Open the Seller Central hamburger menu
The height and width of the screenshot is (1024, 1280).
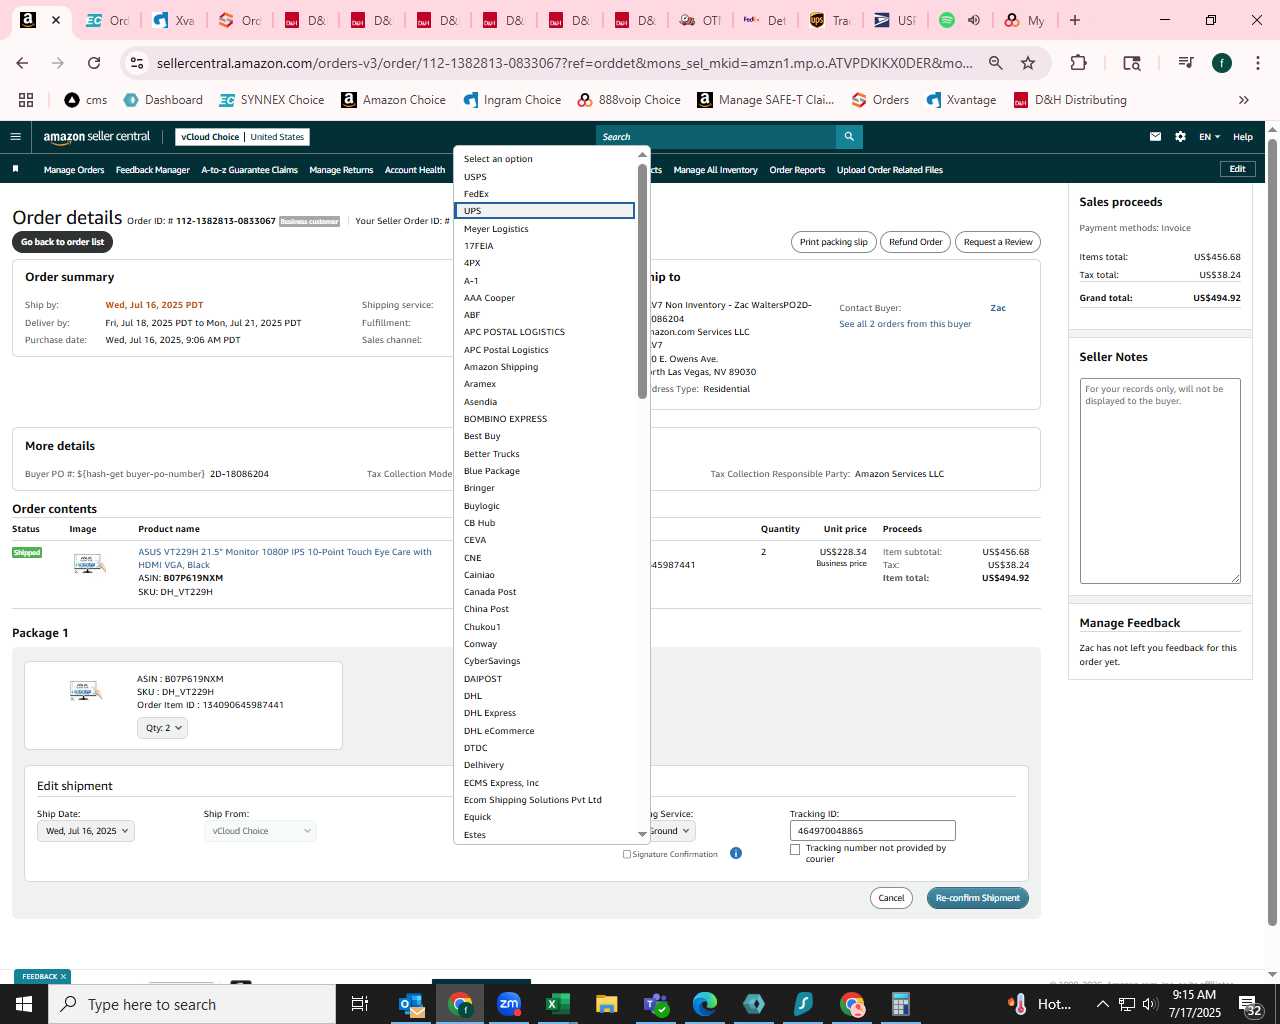pyautogui.click(x=15, y=137)
